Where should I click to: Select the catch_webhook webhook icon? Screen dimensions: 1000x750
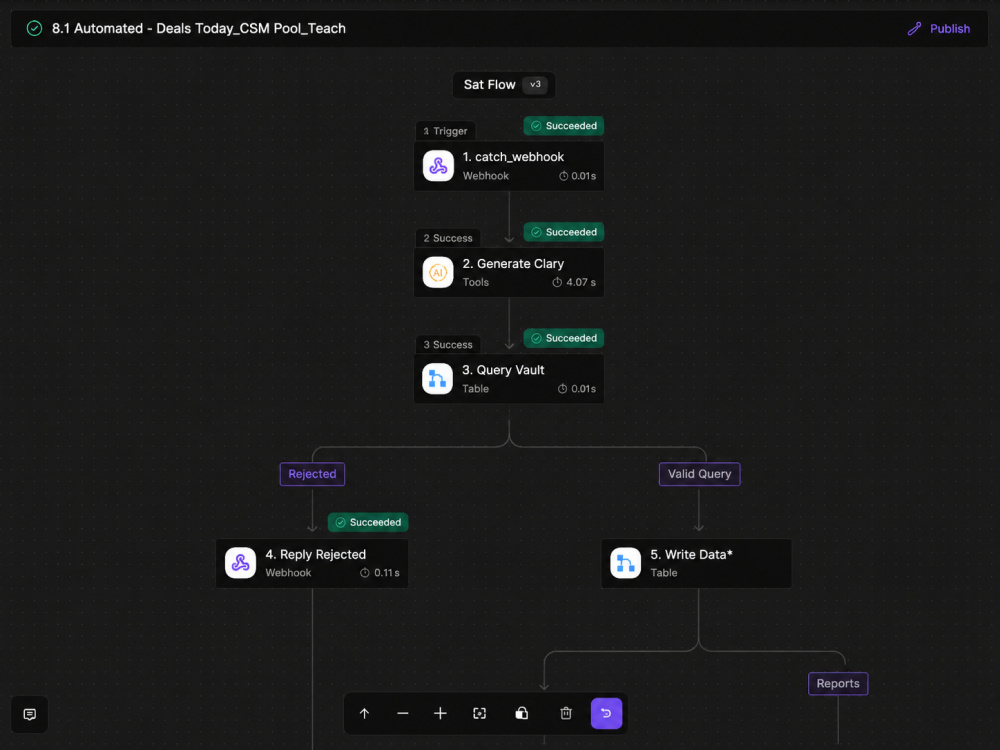point(438,166)
